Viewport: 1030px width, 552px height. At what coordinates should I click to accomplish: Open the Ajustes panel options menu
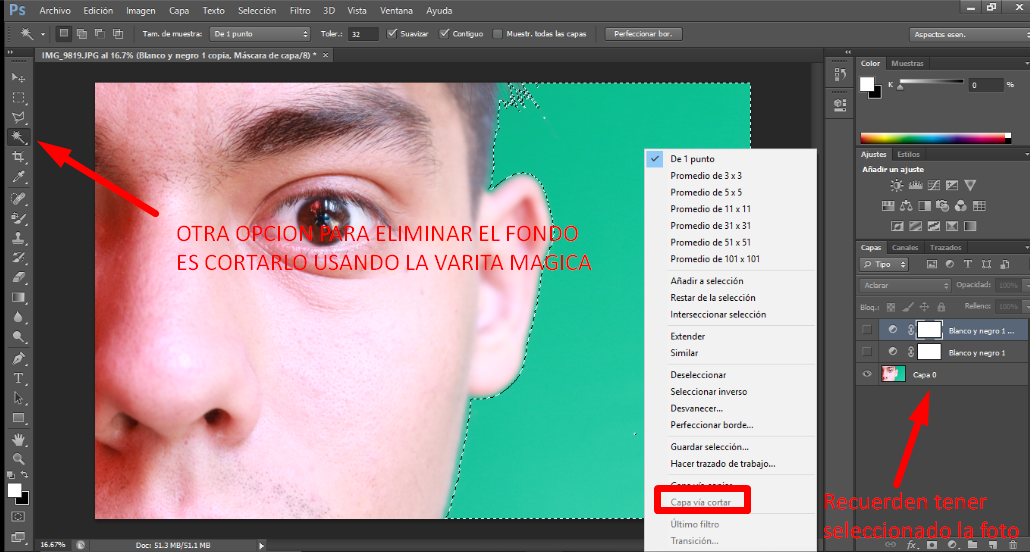click(x=1026, y=154)
